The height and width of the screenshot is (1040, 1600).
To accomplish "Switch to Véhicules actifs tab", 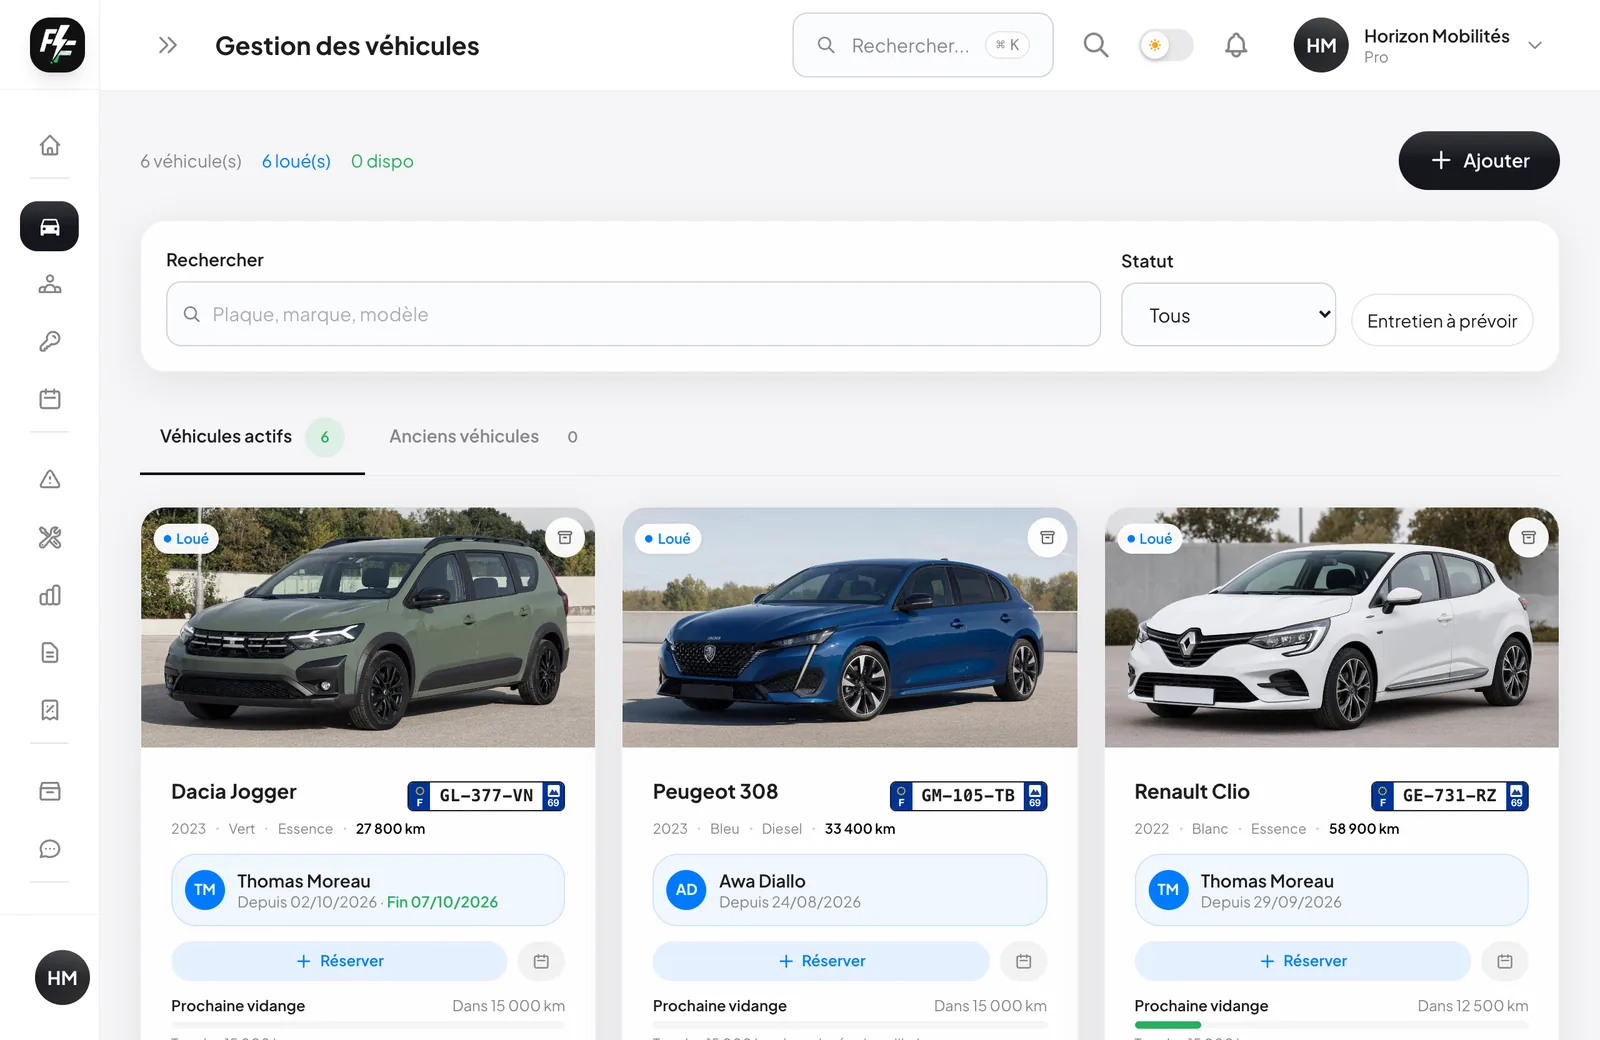I will tap(252, 437).
